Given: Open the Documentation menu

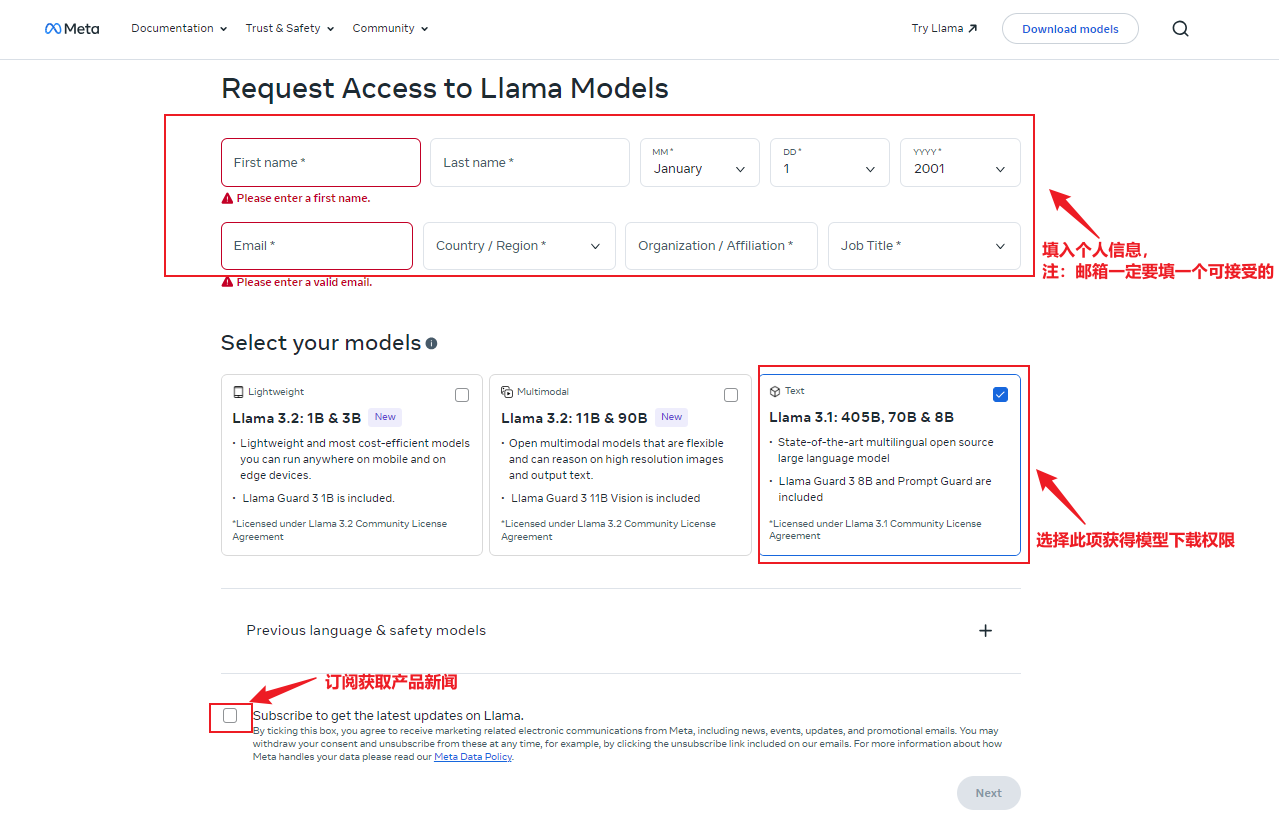Looking at the screenshot, I should pyautogui.click(x=179, y=29).
